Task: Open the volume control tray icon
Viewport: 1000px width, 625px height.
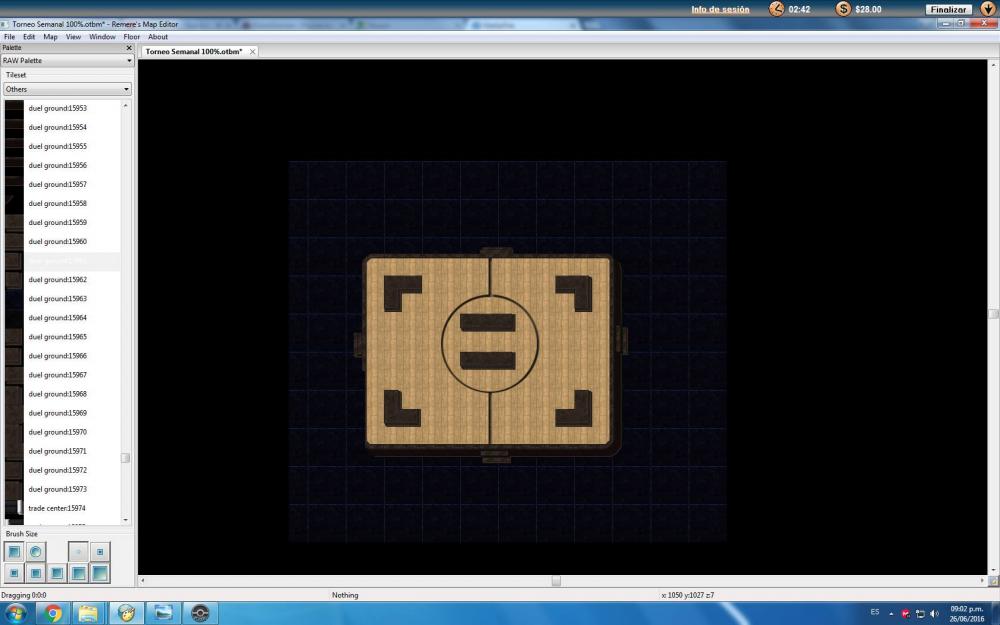Action: point(934,614)
